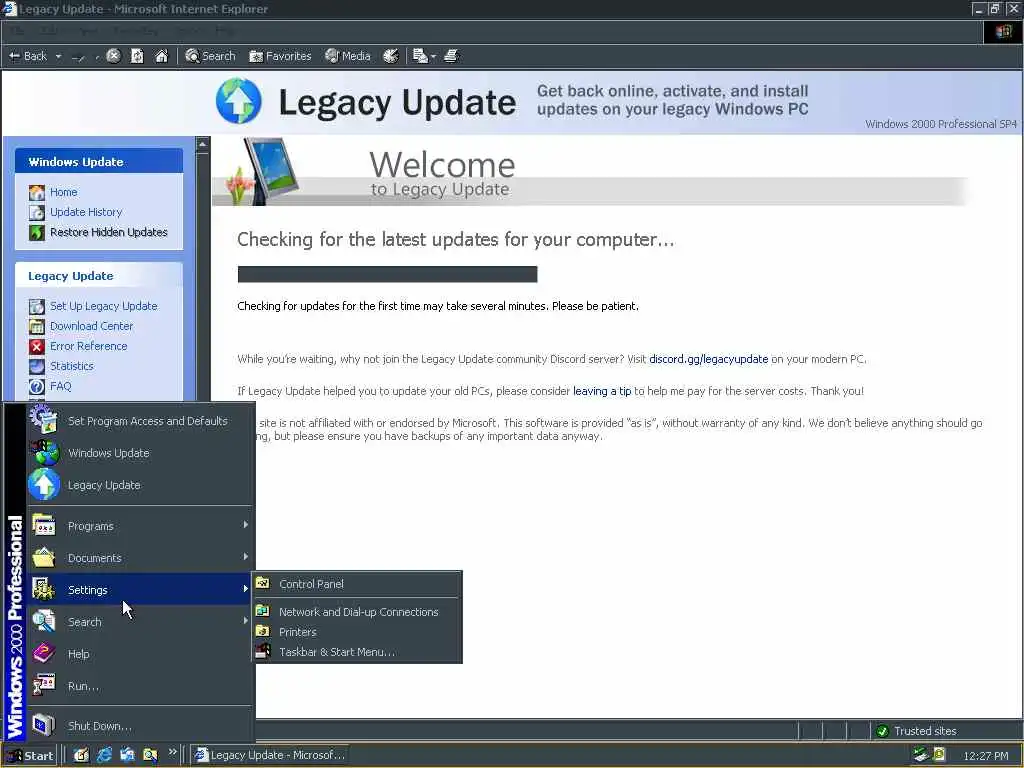Click the History icon in the toolbar
1024x768 pixels.
(x=391, y=56)
